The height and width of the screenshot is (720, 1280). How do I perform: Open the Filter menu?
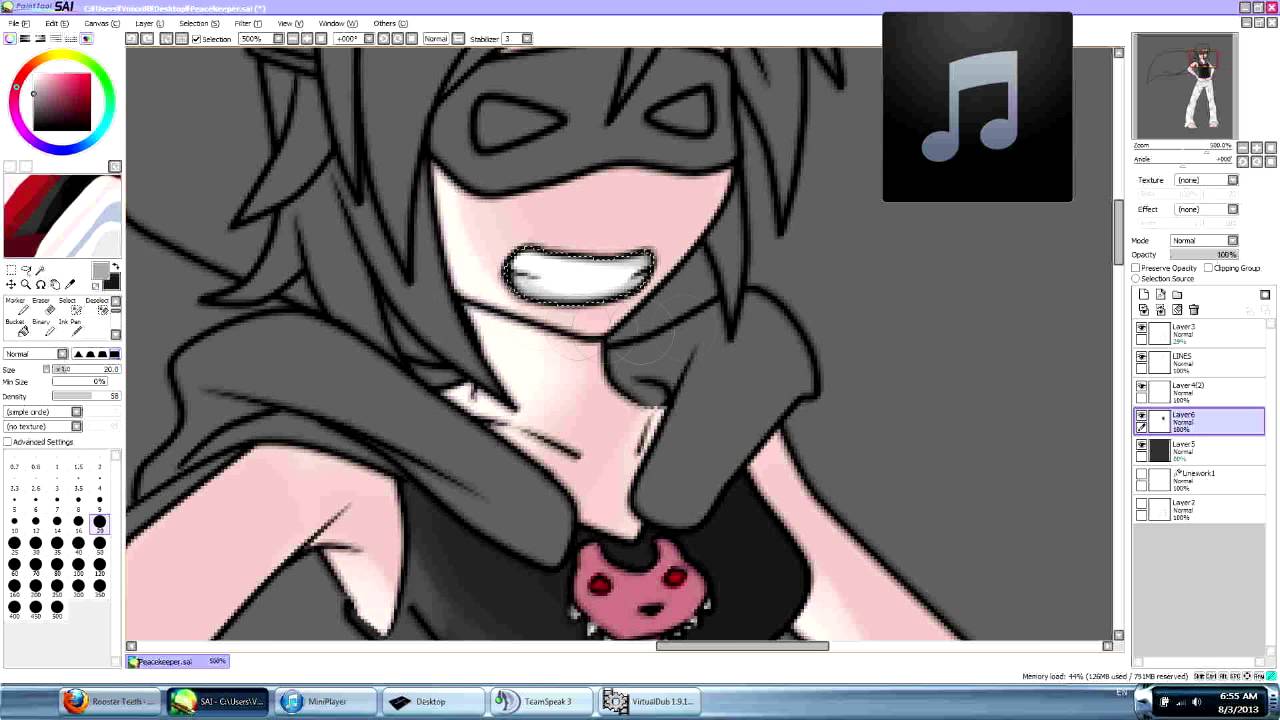pyautogui.click(x=247, y=23)
